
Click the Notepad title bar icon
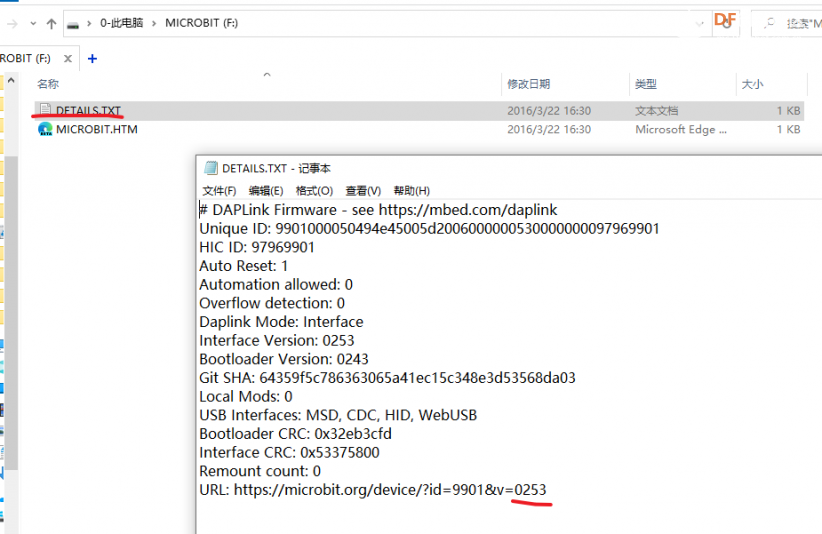[x=211, y=168]
